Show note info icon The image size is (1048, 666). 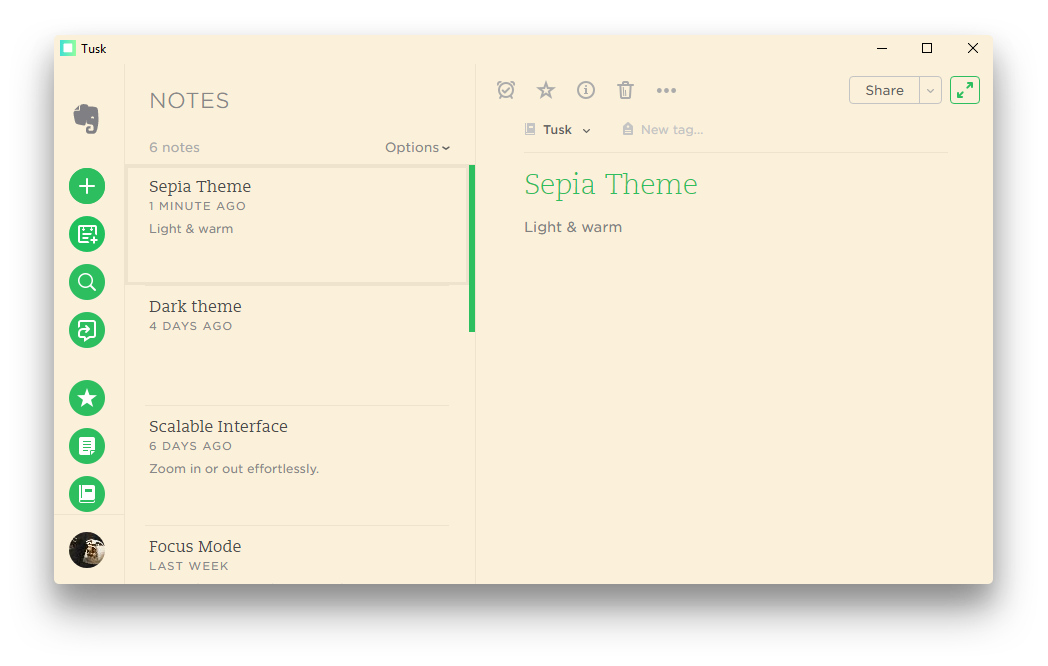pos(585,90)
